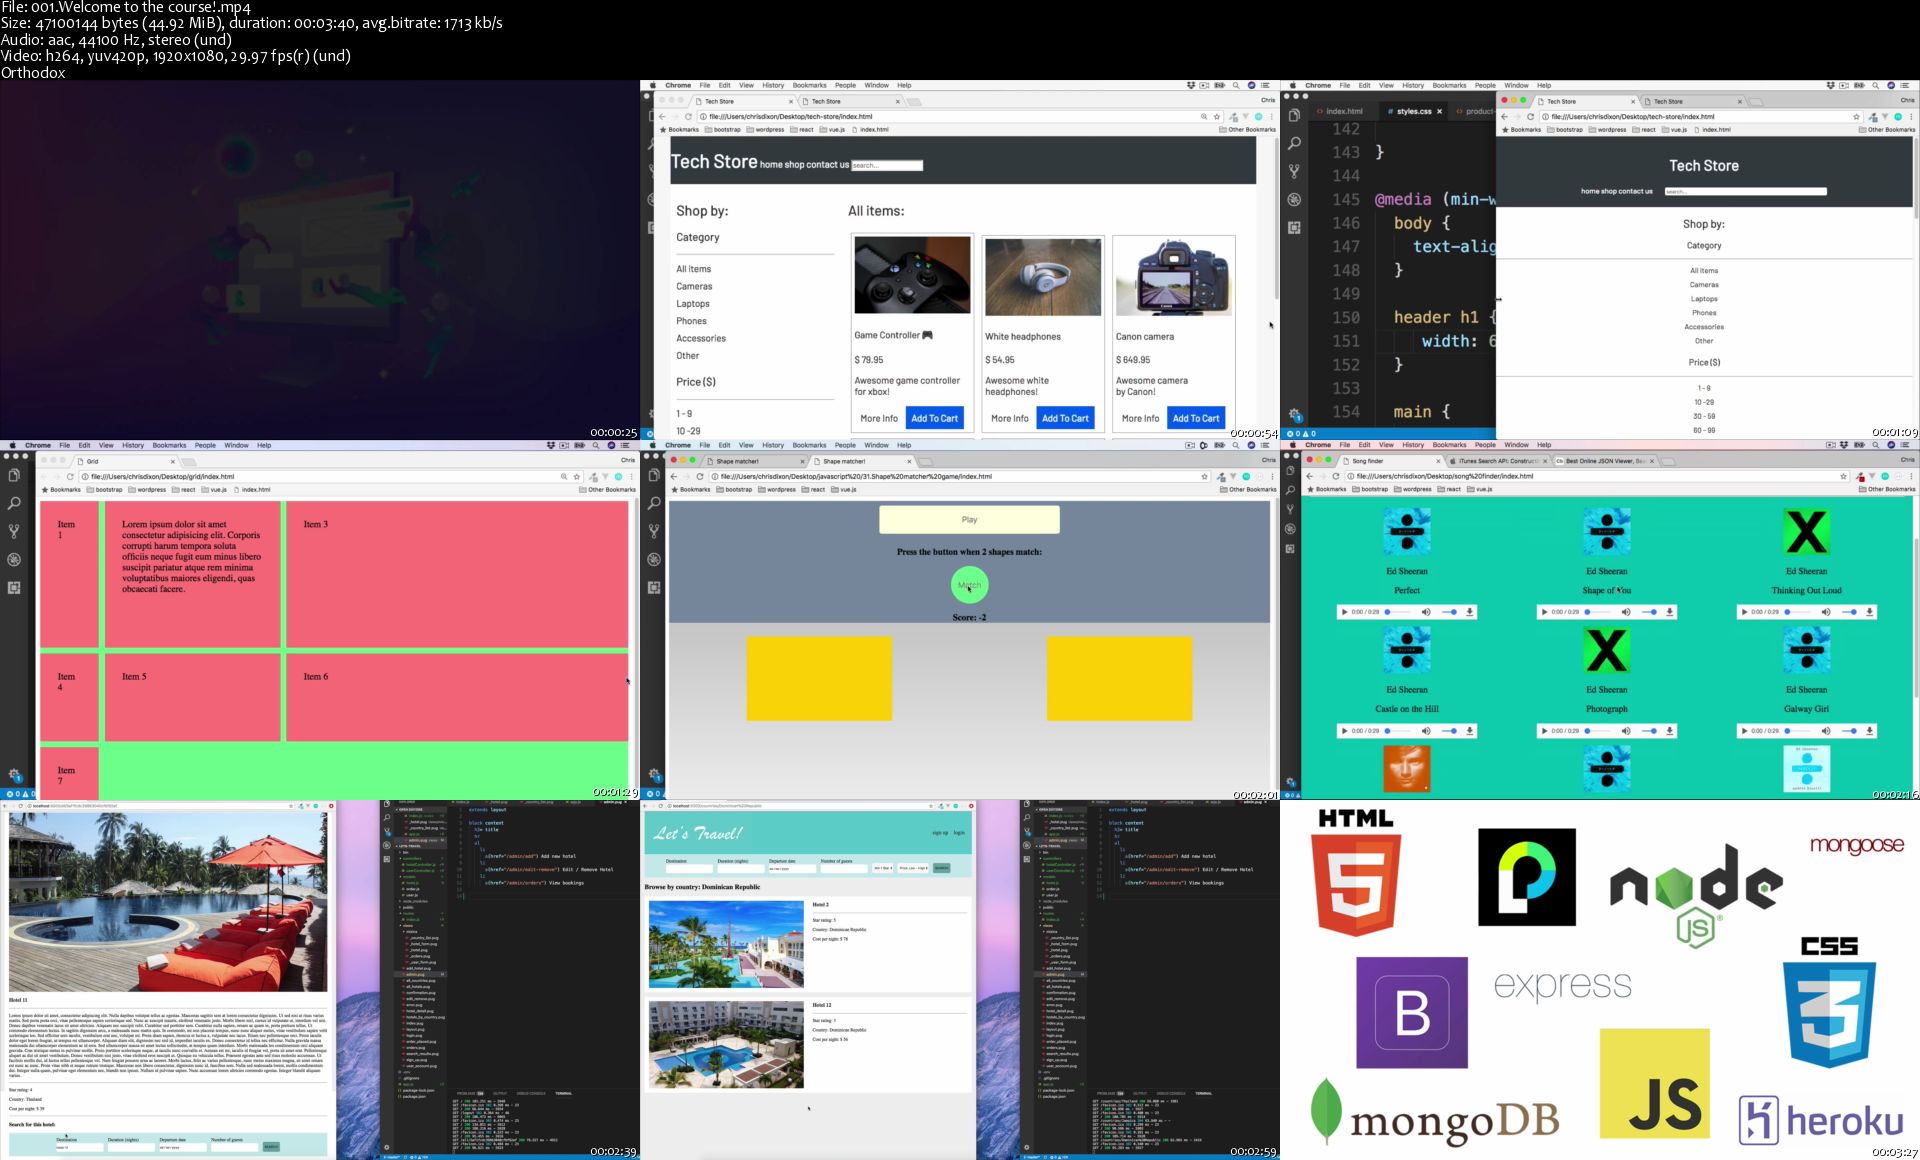Reload the Tech Store page in wide browser frame
This screenshot has height=1160, width=1920.
coord(688,117)
